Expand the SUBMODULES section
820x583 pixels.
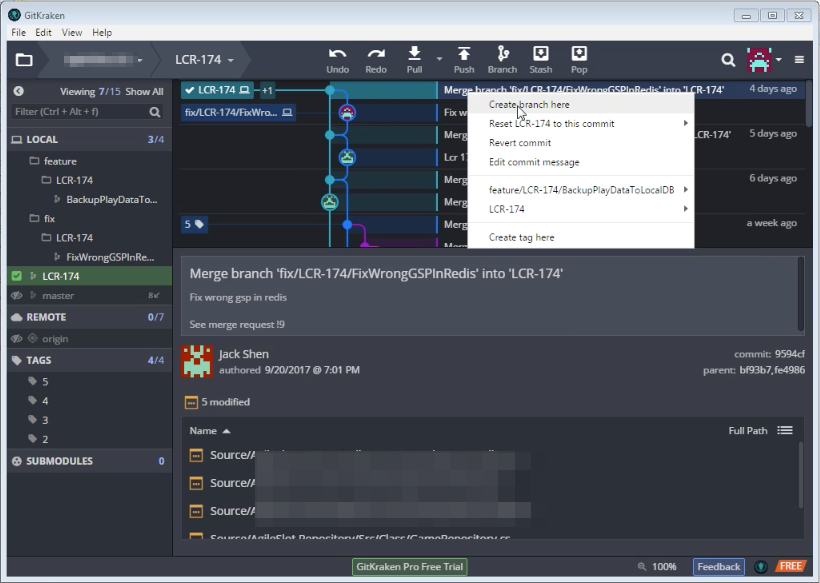89,461
